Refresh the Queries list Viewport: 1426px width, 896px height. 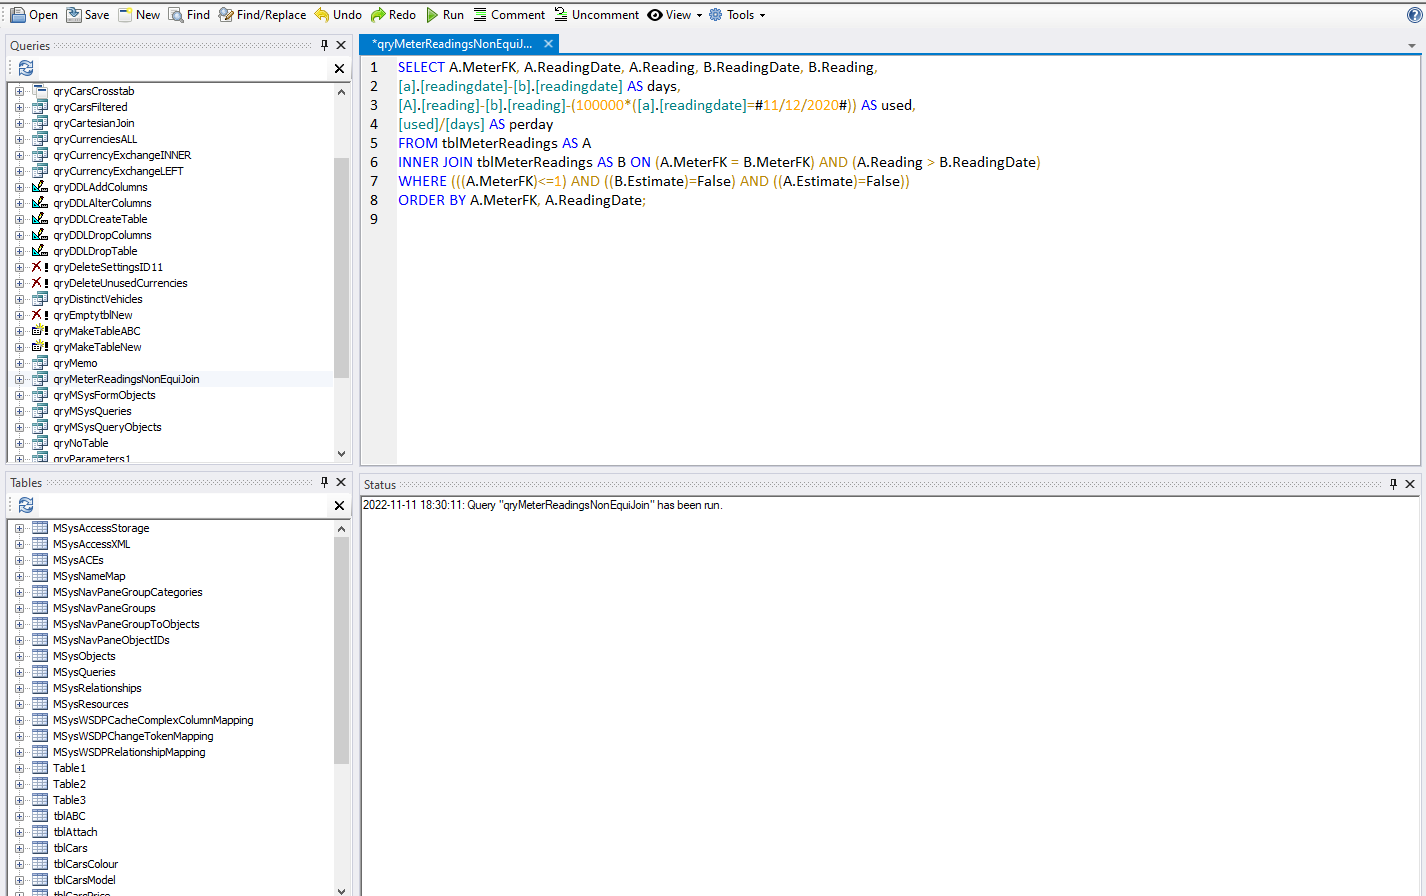click(26, 68)
